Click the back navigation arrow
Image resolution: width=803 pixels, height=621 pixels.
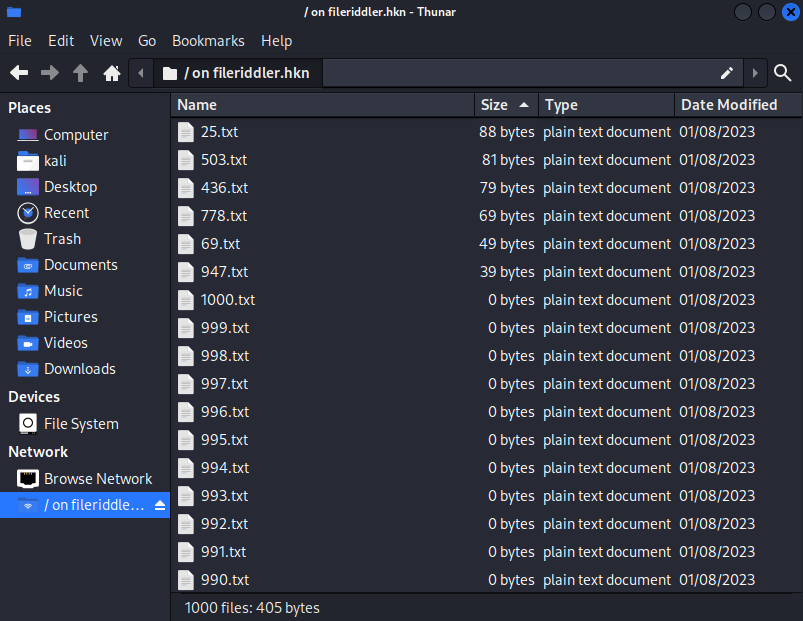[19, 73]
